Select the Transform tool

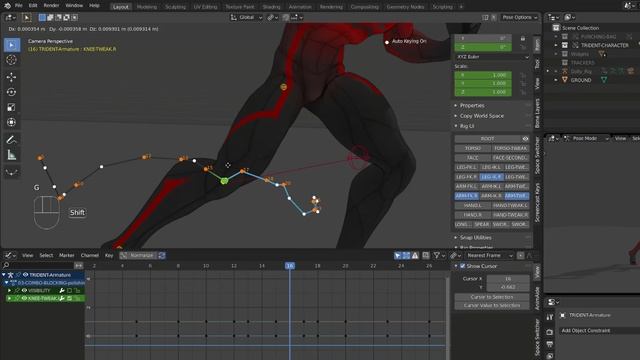[x=11, y=122]
